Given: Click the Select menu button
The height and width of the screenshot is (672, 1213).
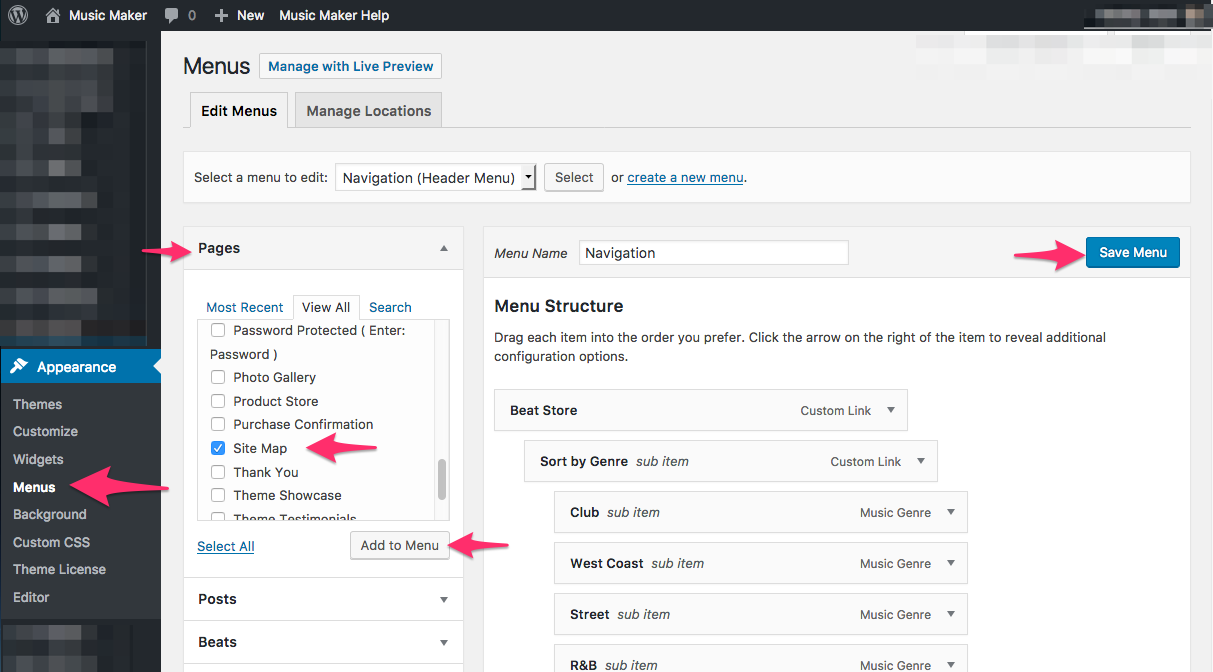Looking at the screenshot, I should point(574,178).
